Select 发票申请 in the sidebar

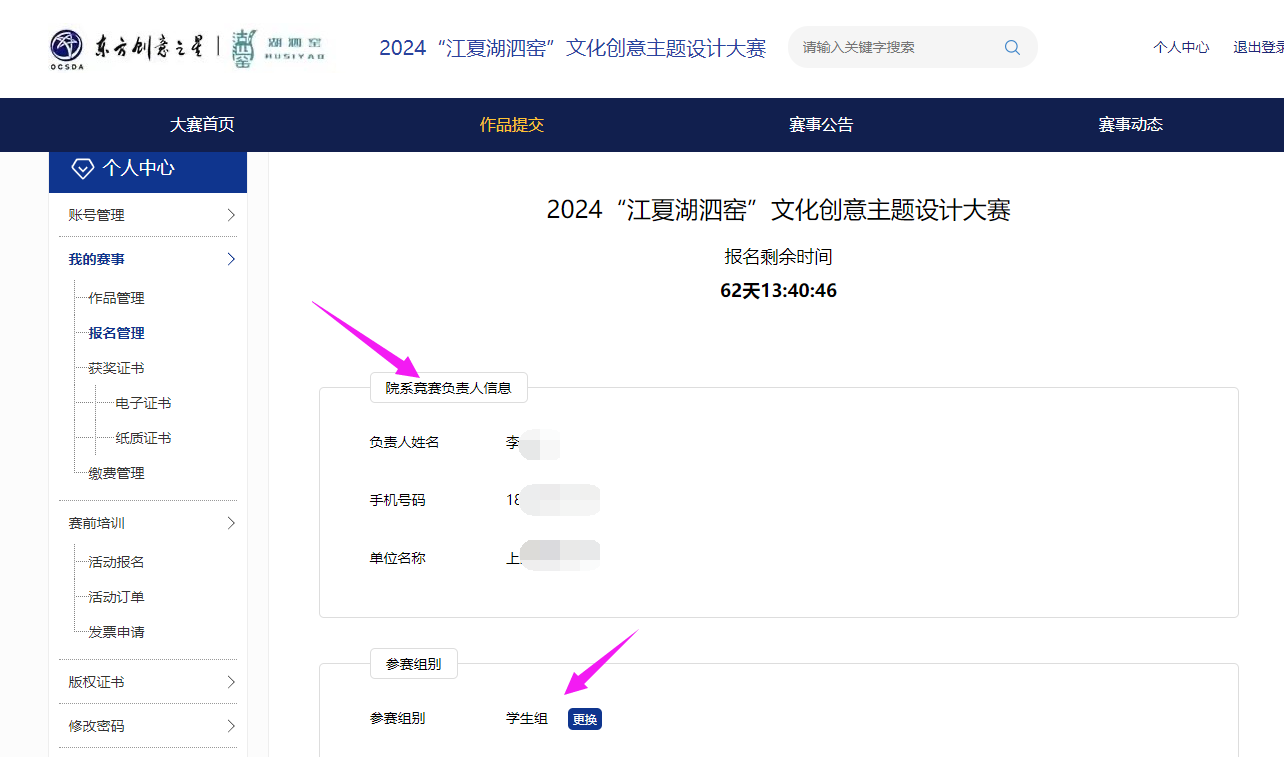point(116,632)
